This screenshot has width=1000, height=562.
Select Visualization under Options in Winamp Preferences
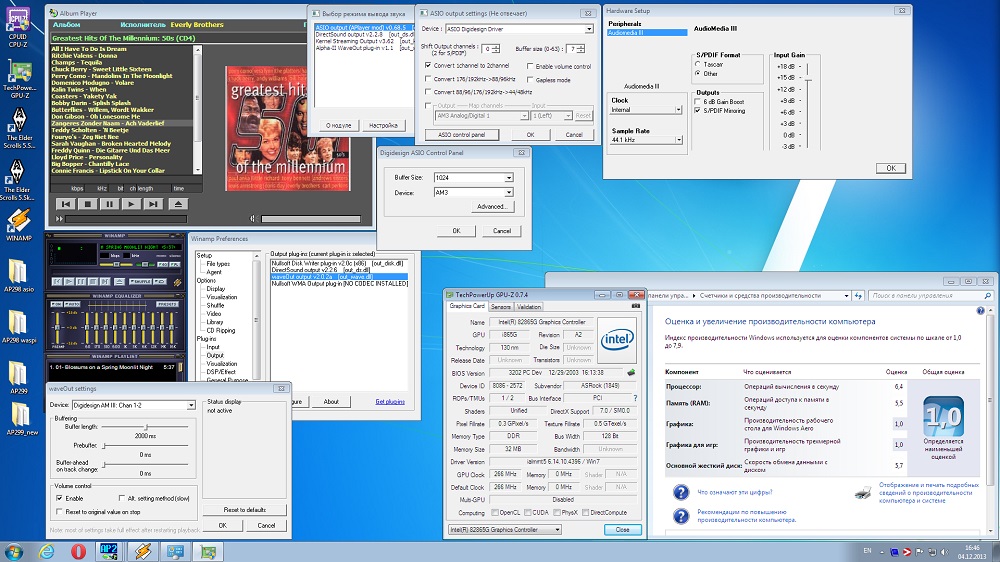coord(222,297)
